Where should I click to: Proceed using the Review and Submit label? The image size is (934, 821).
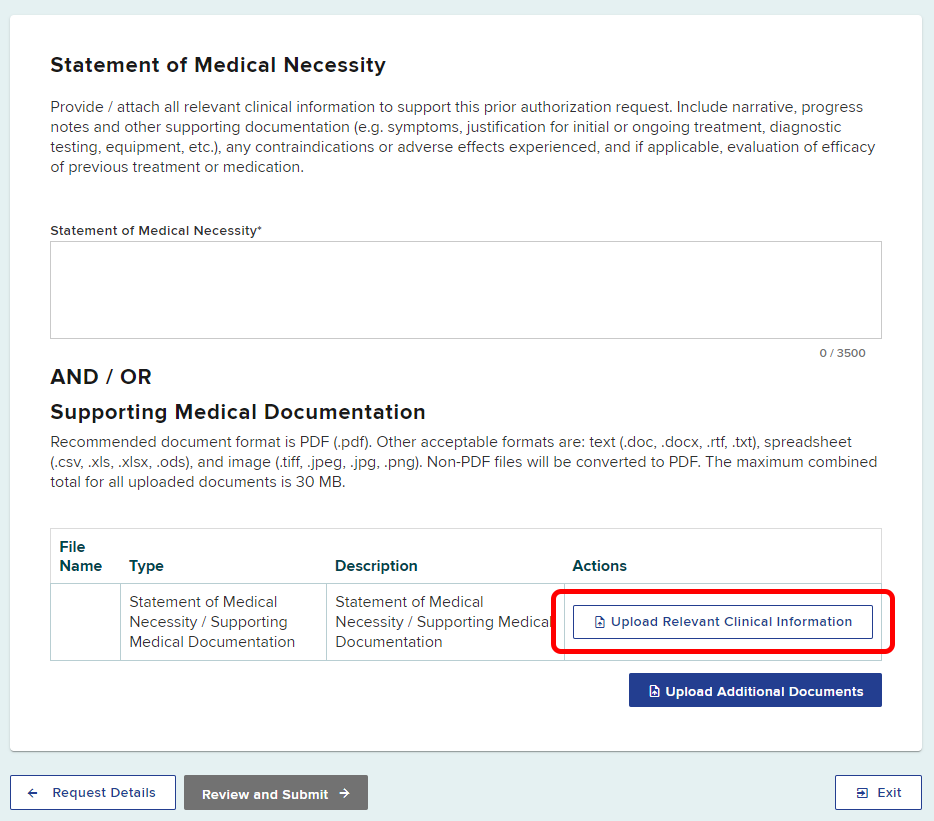click(x=265, y=794)
